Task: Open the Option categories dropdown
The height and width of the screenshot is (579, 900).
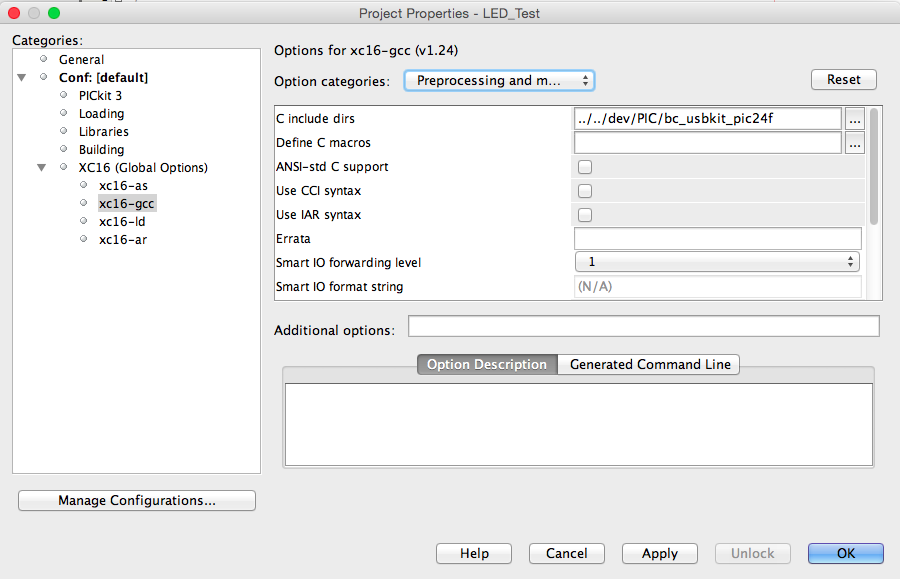Action: point(499,81)
